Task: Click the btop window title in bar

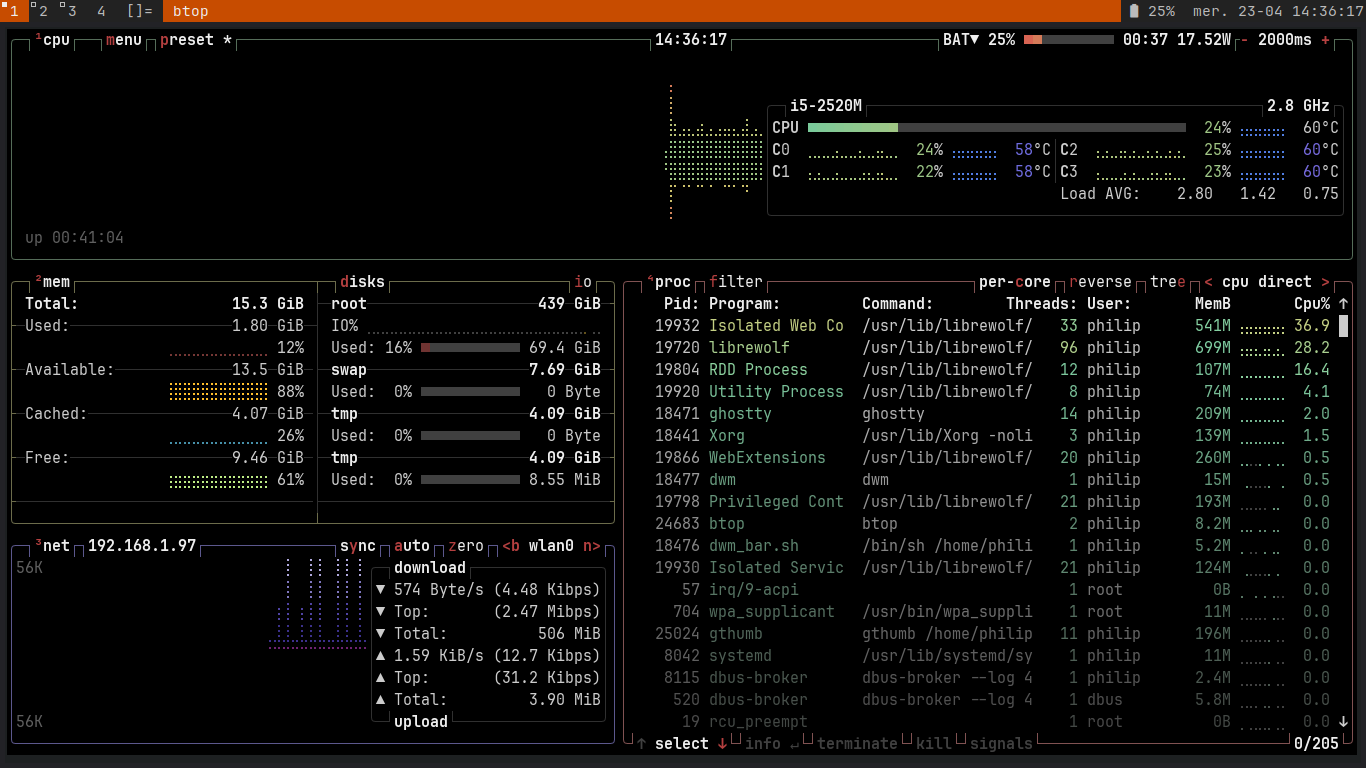Action: click(x=190, y=11)
